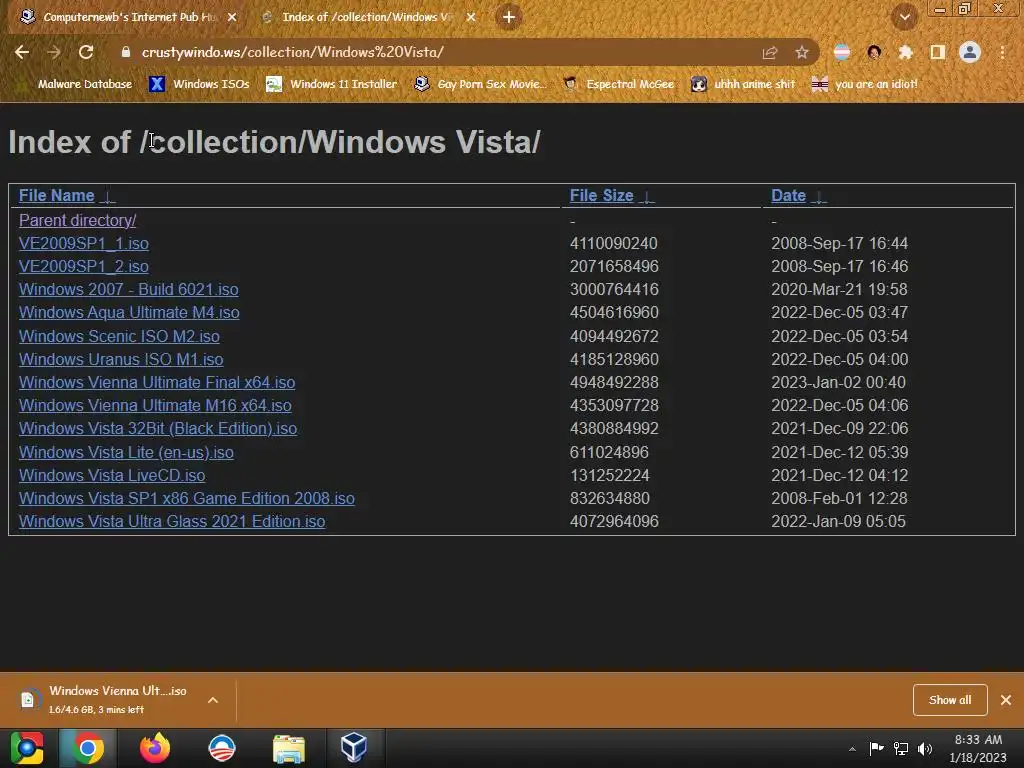This screenshot has height=768, width=1024.
Task: Open Windows Vista 32Bit (Black Edition).iso
Action: [158, 428]
